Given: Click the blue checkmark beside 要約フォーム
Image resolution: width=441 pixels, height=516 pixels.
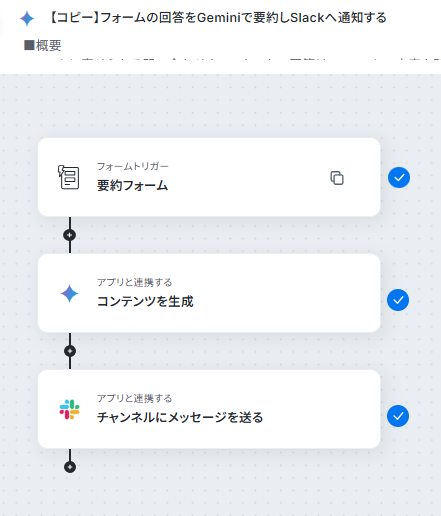Looking at the screenshot, I should [399, 178].
